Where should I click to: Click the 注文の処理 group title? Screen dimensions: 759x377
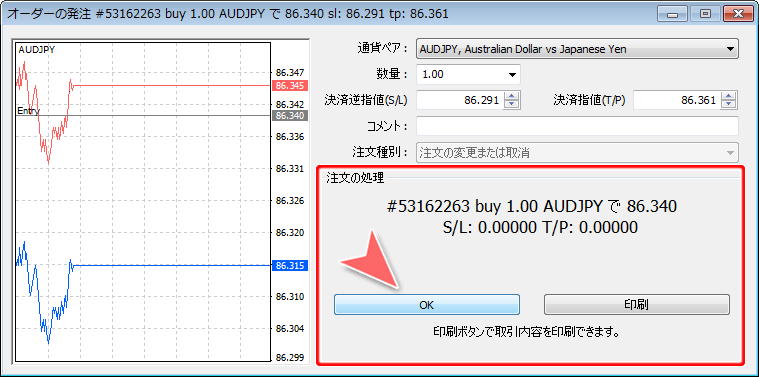click(355, 178)
